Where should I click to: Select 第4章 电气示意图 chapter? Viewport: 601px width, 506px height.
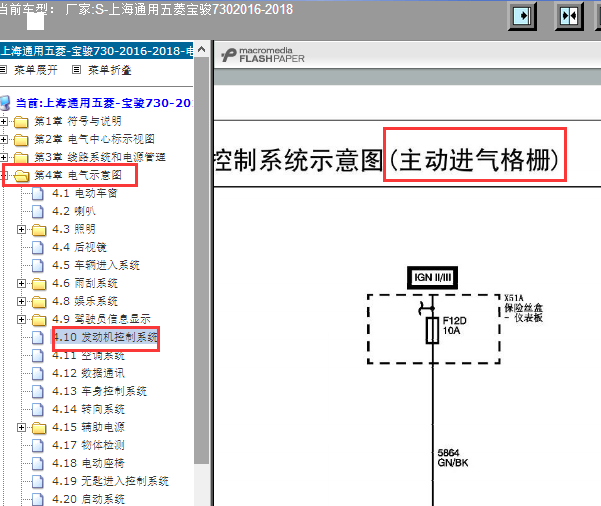pyautogui.click(x=78, y=175)
